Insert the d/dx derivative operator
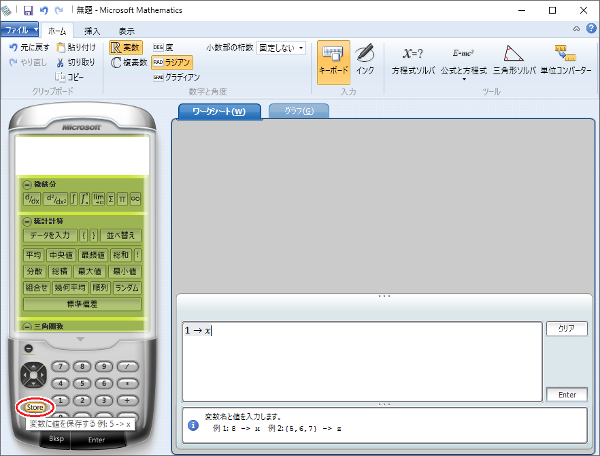The image size is (600, 456). (32, 199)
